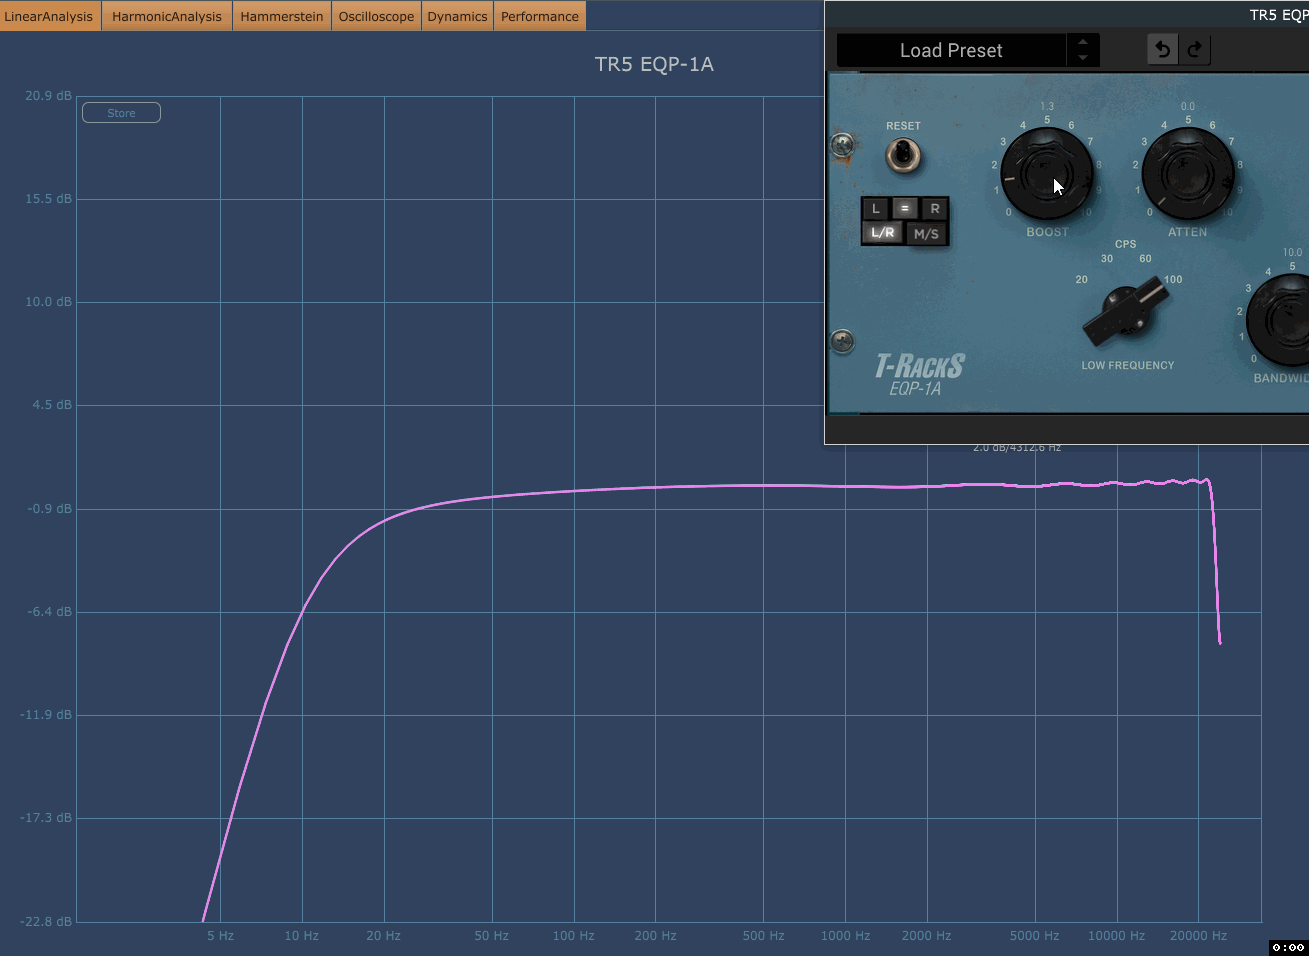Open the LinearAnalysis tab
Image resolution: width=1309 pixels, height=956 pixels.
49,16
